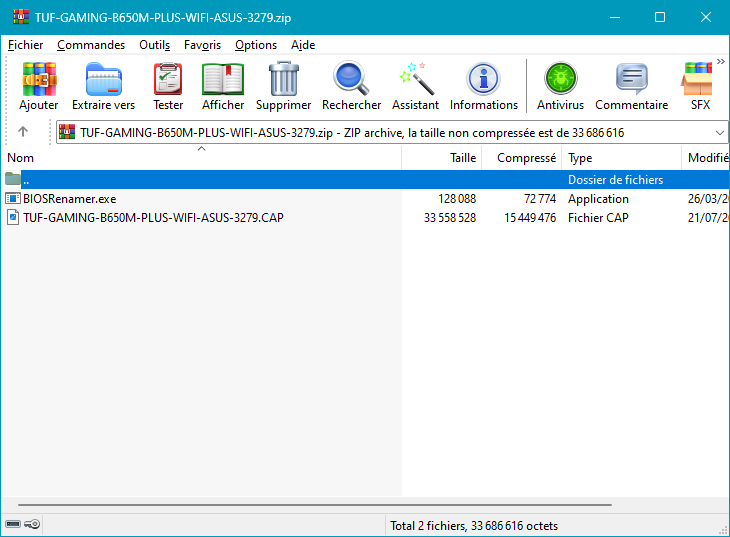Viewport: 730px width, 537px height.
Task: Click the disk drive status bar icon
Action: (13, 524)
